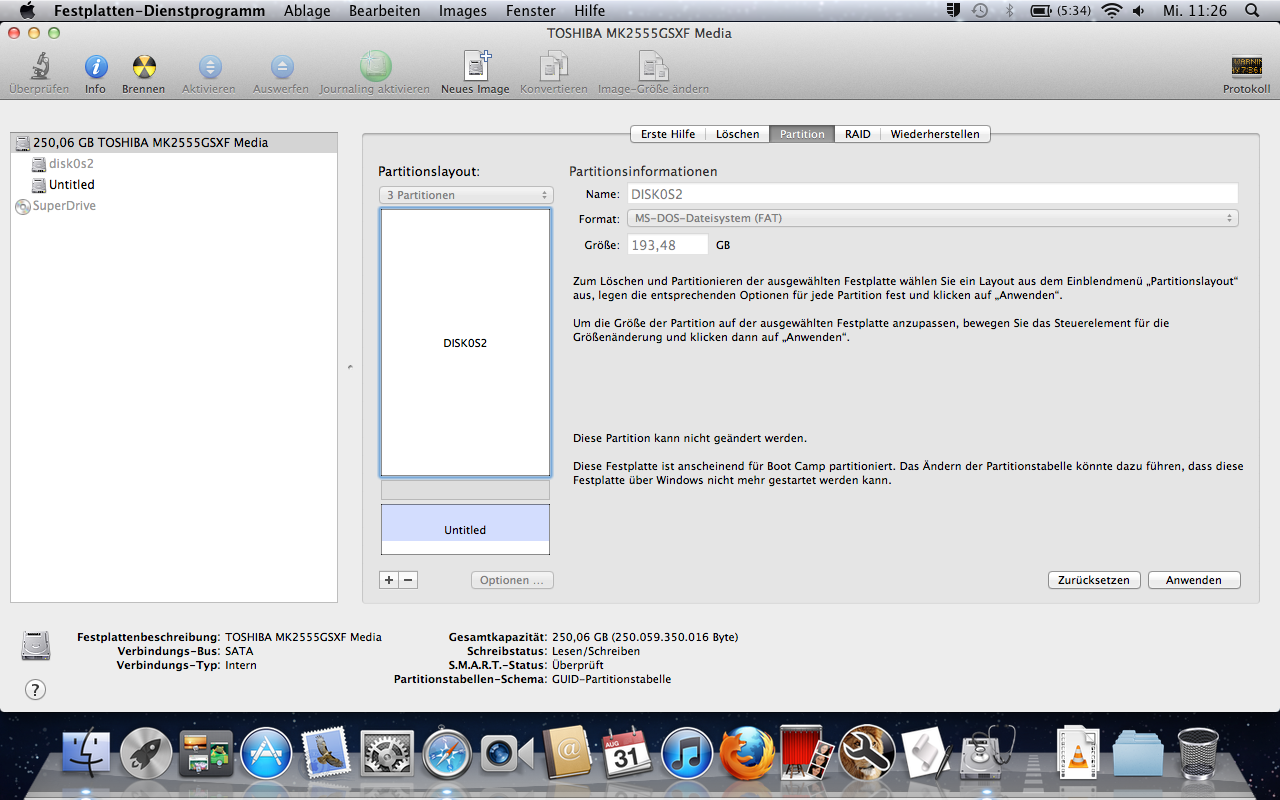This screenshot has height=800, width=1280.
Task: Open Trash in the Dock
Action: click(x=1198, y=753)
